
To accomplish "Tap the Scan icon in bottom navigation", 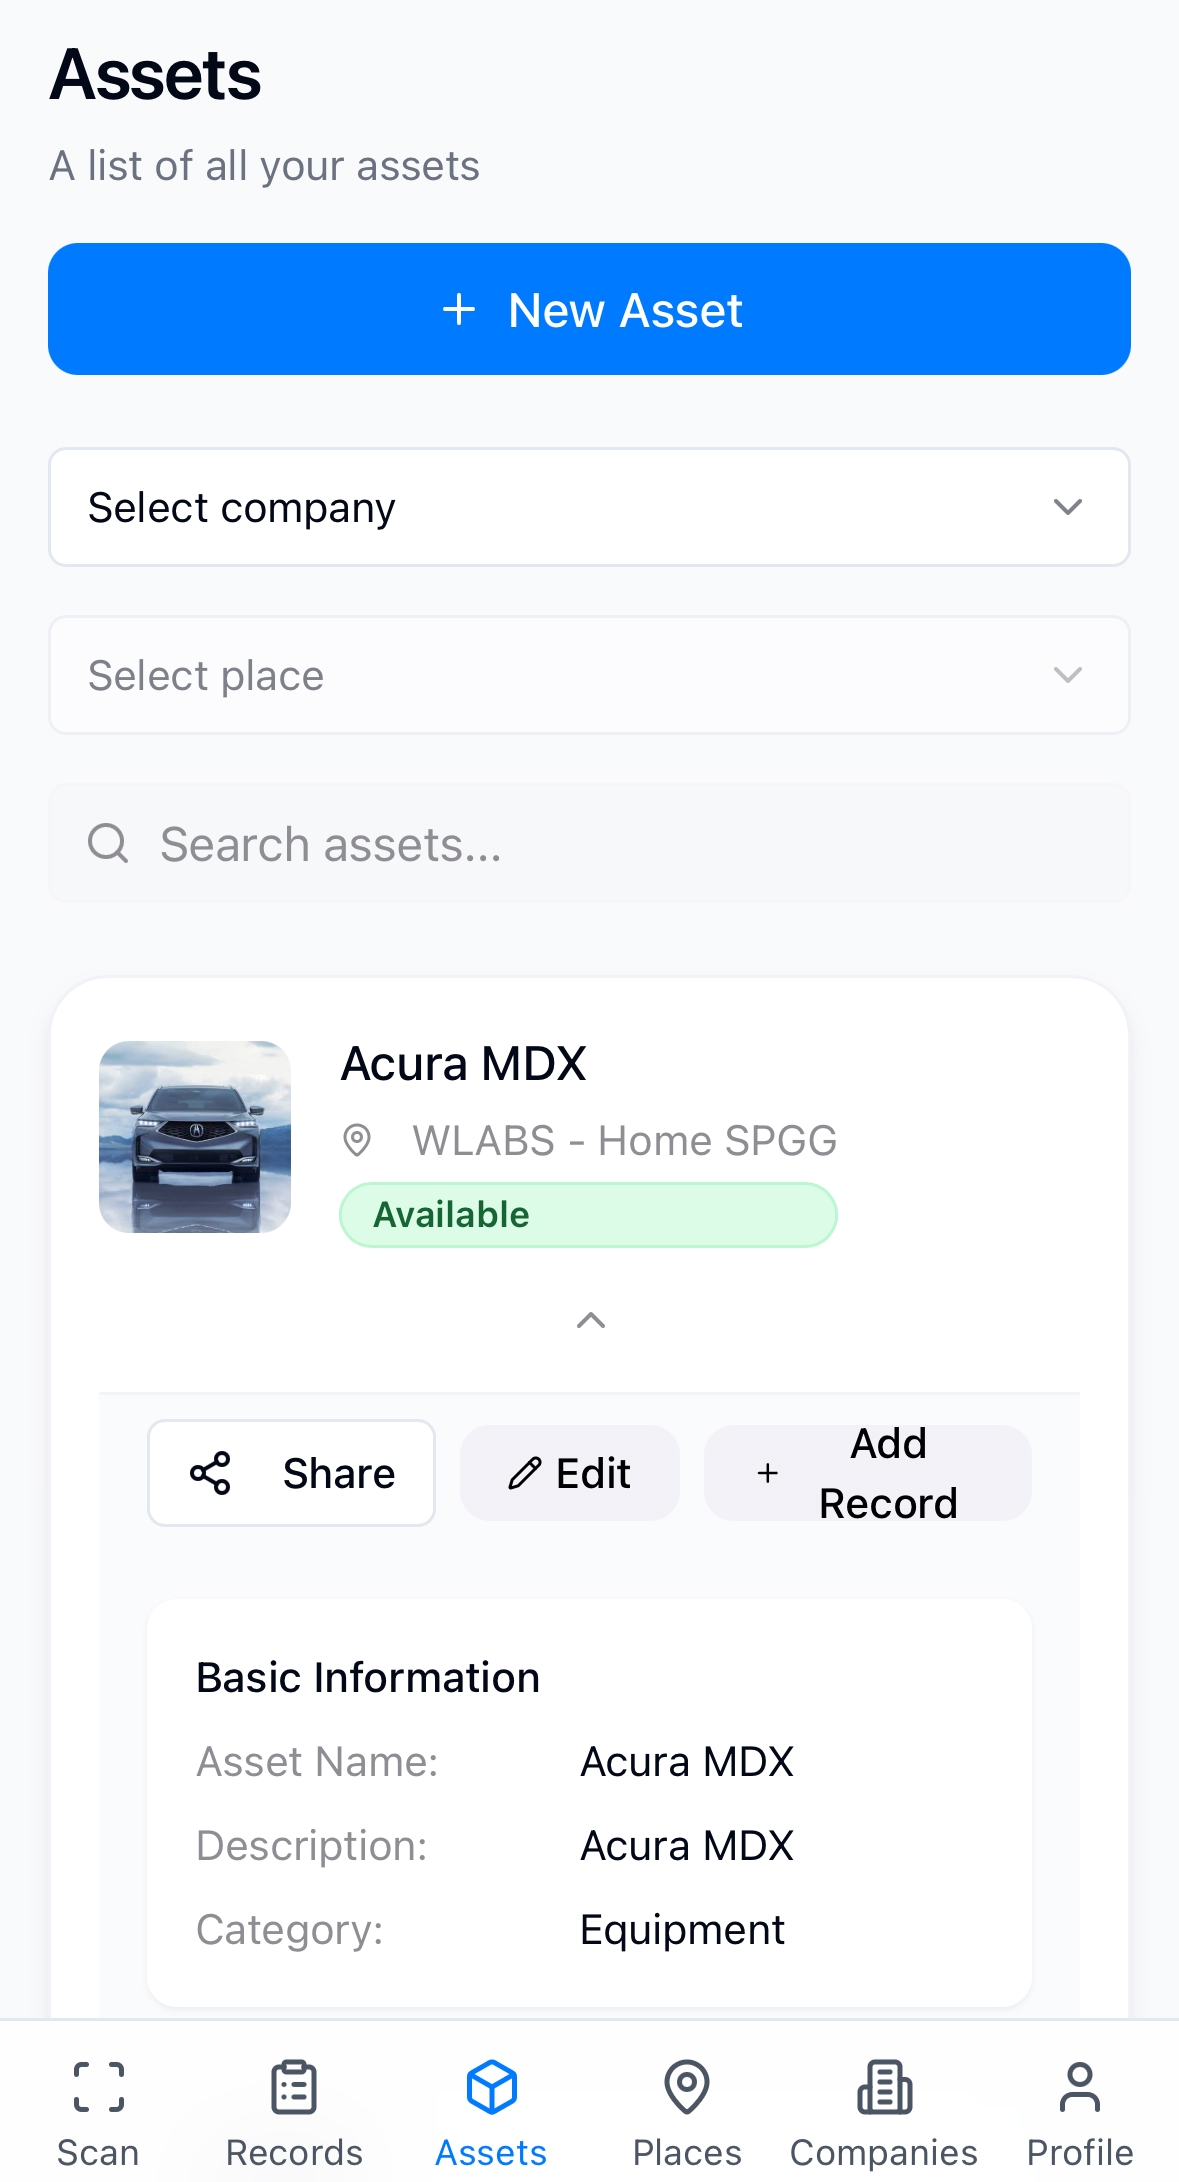I will 98,2087.
